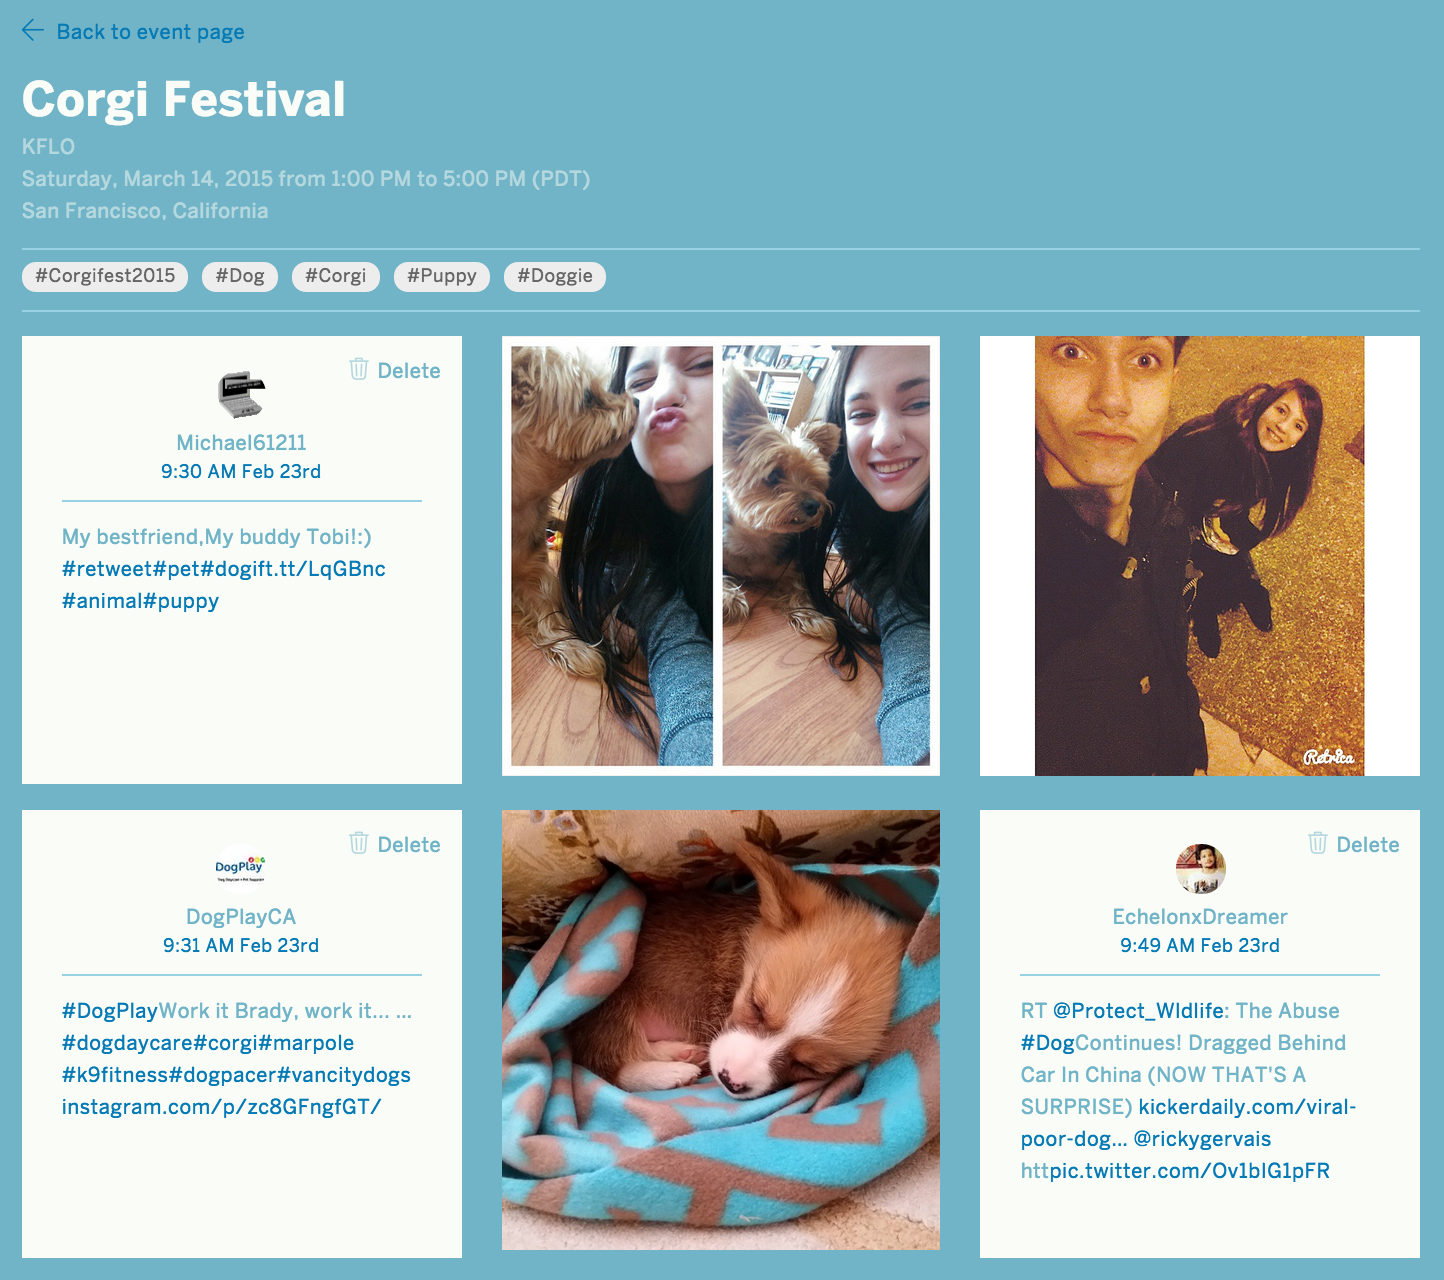View the girl with Yorkie selfie photo

tap(721, 556)
